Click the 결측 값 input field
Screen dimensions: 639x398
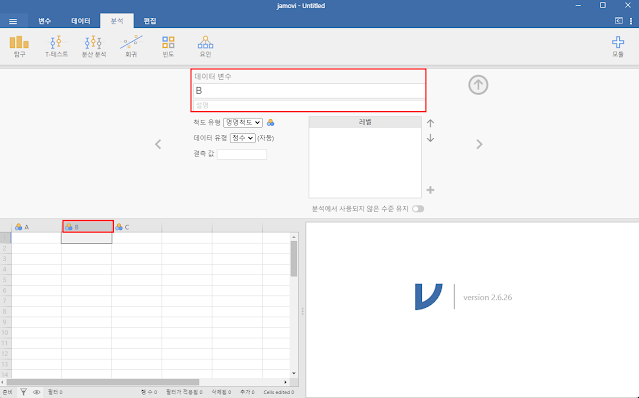242,154
